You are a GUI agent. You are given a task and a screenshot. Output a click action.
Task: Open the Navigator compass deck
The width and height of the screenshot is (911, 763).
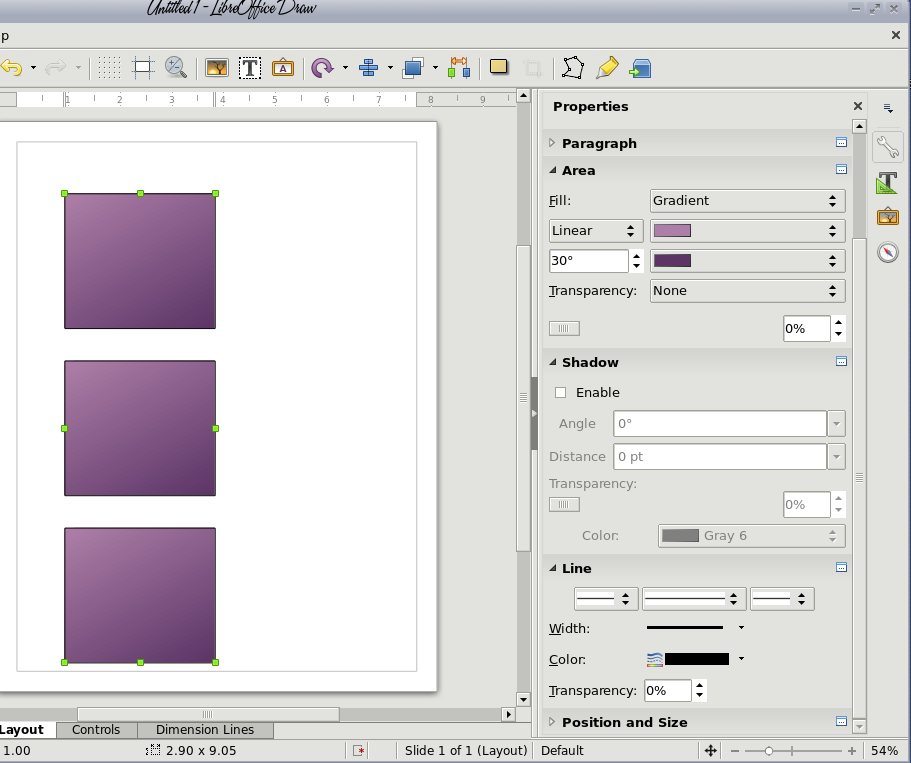(x=888, y=252)
